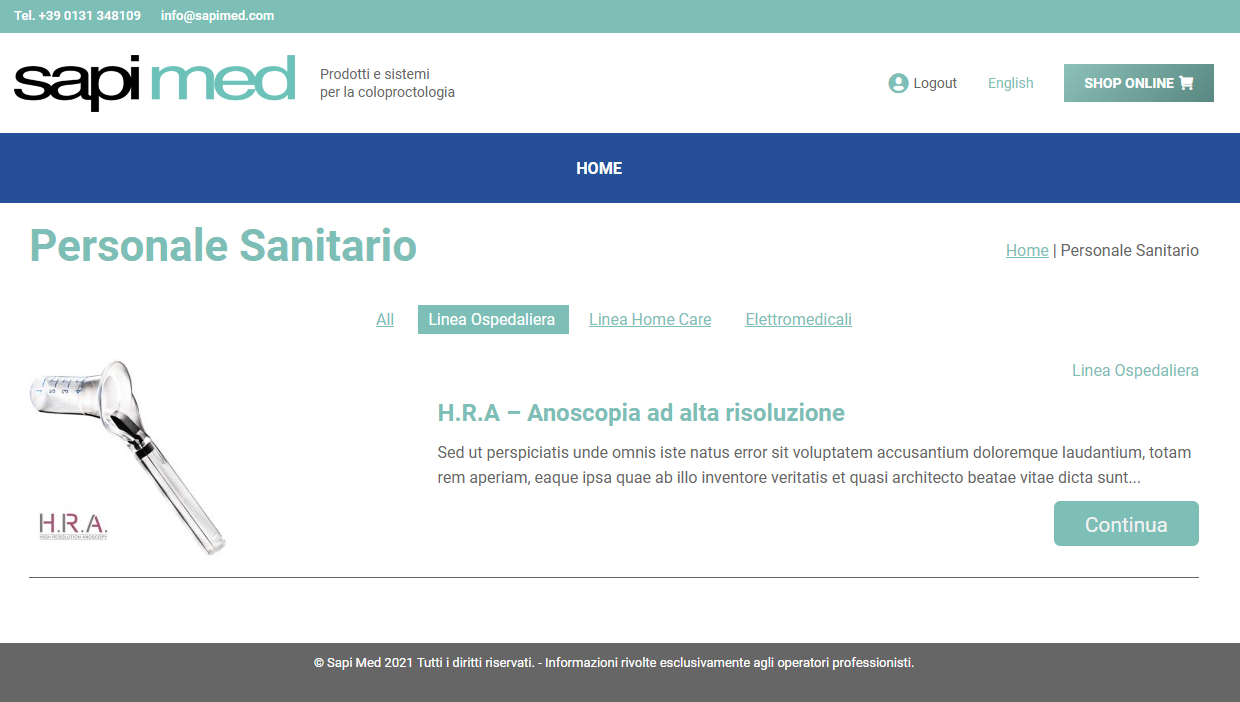Click the Logout link
This screenshot has height=702, width=1240.
(x=935, y=83)
